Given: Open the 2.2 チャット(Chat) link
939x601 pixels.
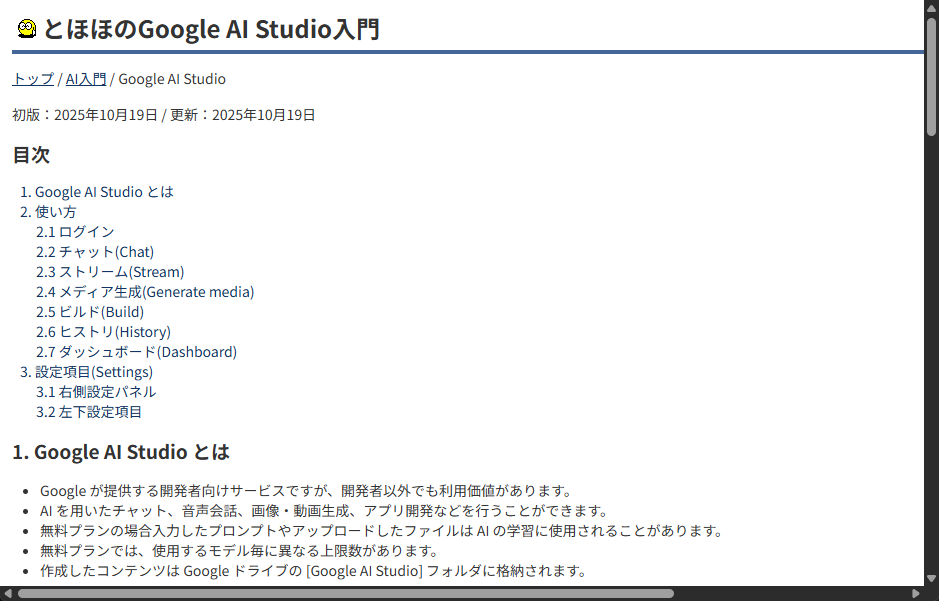Looking at the screenshot, I should [92, 251].
